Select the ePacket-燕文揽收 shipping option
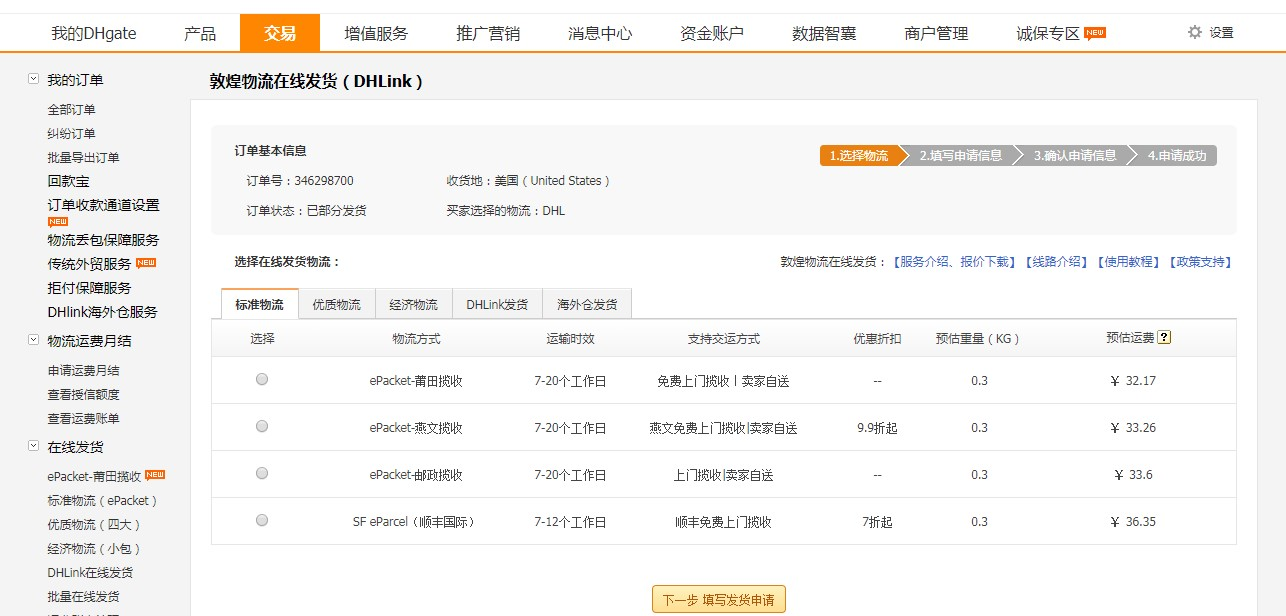This screenshot has height=616, width=1286. click(262, 426)
